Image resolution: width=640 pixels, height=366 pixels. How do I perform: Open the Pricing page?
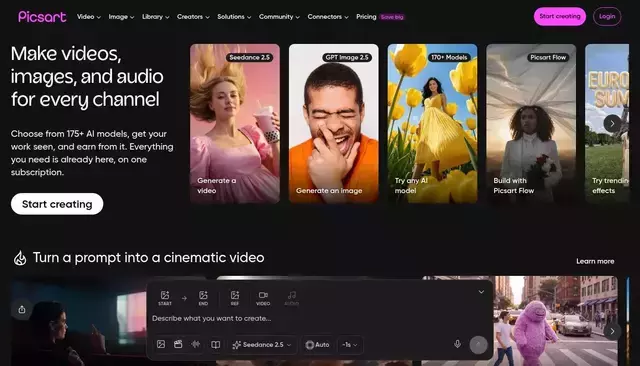[366, 17]
